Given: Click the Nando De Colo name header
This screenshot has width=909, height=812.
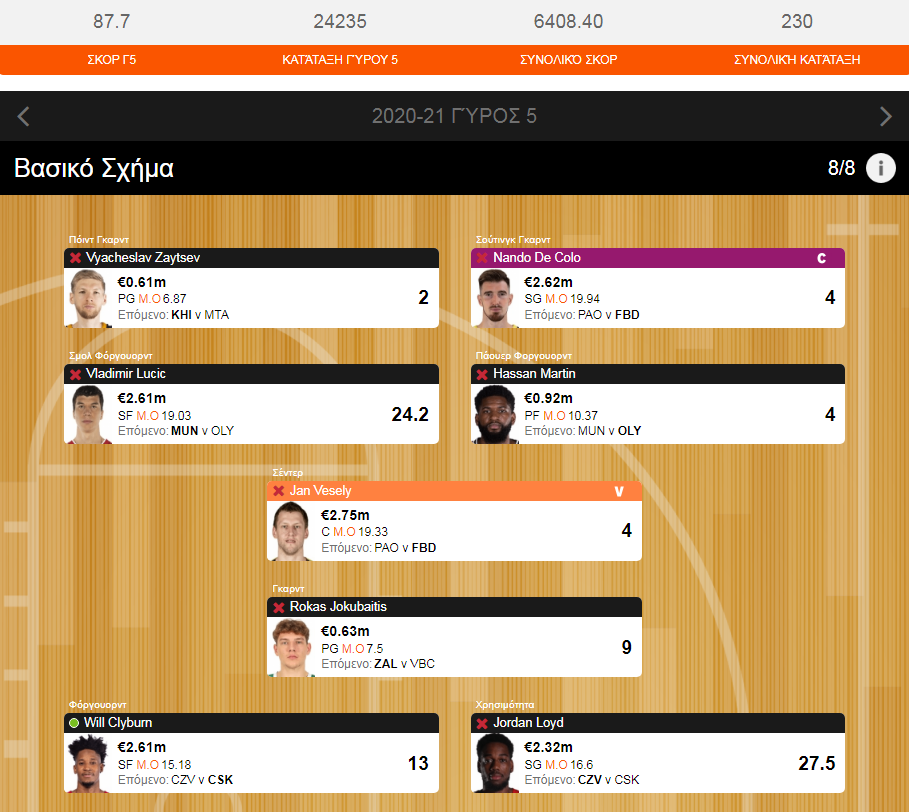Looking at the screenshot, I should click(537, 257).
